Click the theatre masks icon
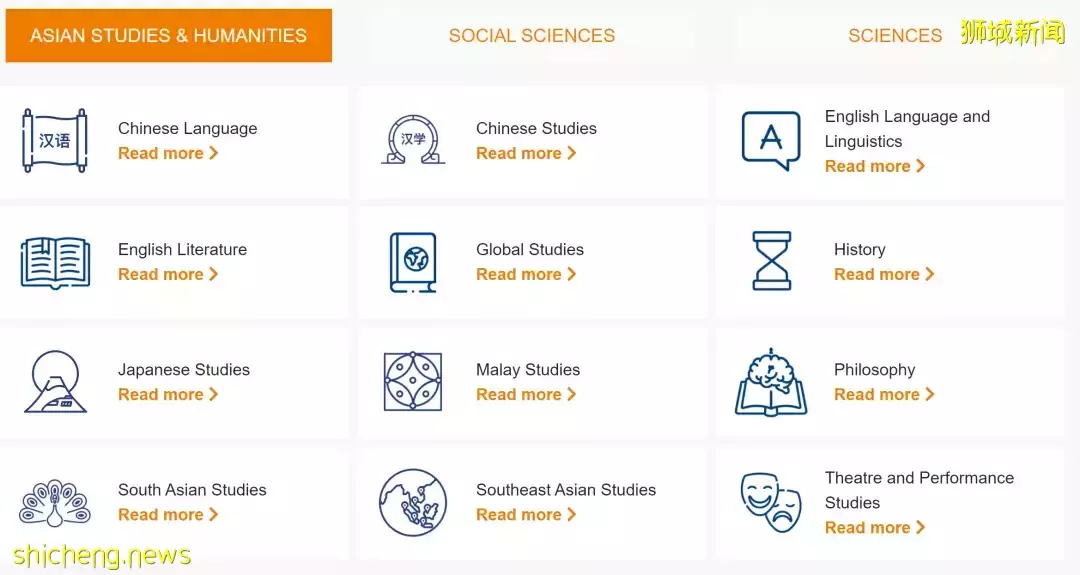This screenshot has height=575, width=1080. (771, 503)
